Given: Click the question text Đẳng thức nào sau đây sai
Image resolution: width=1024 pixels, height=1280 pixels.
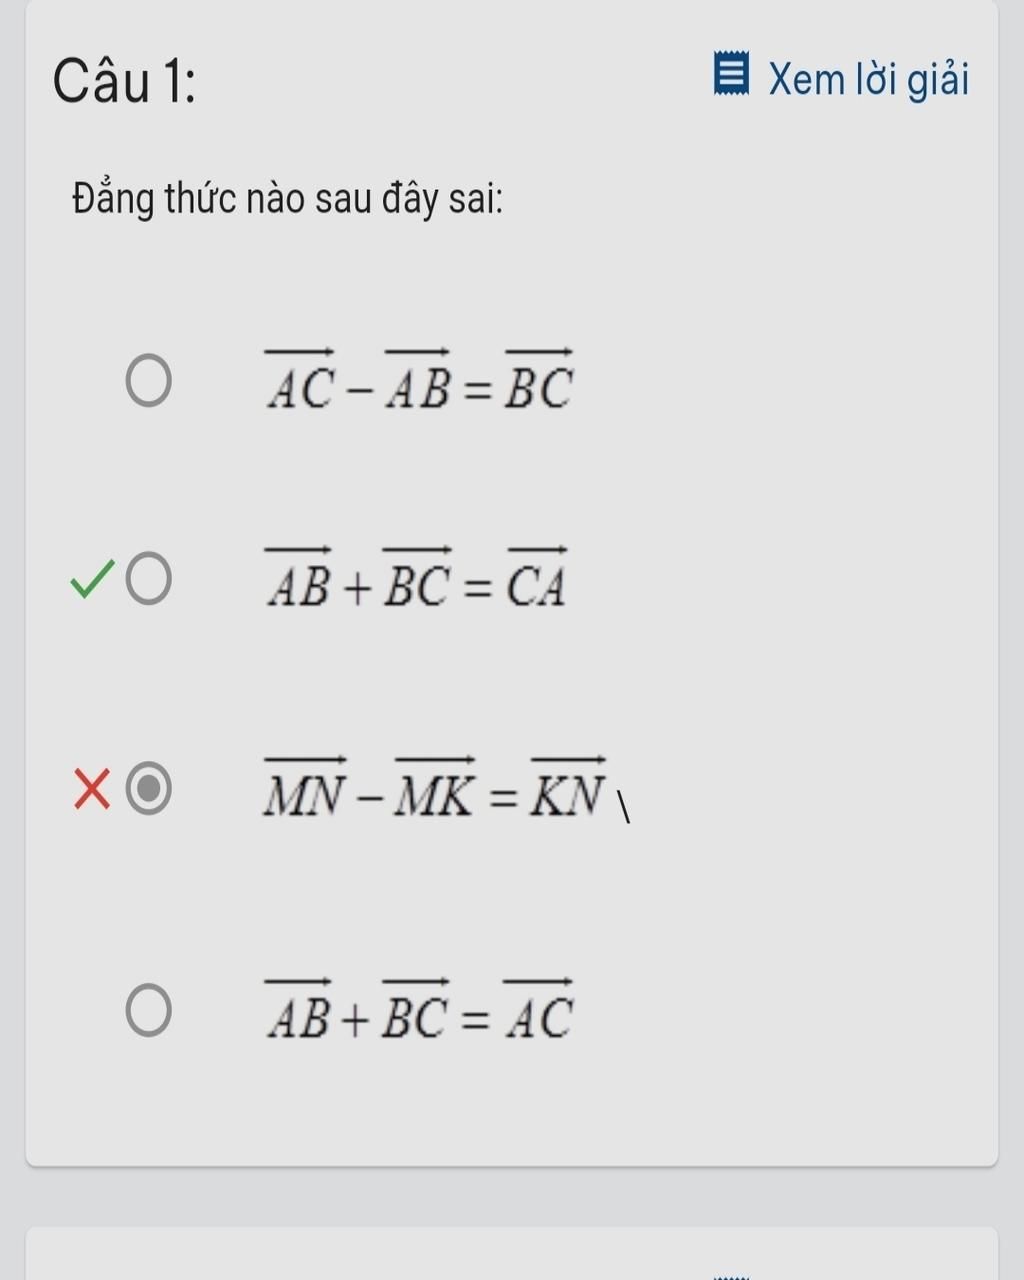Looking at the screenshot, I should tap(288, 198).
